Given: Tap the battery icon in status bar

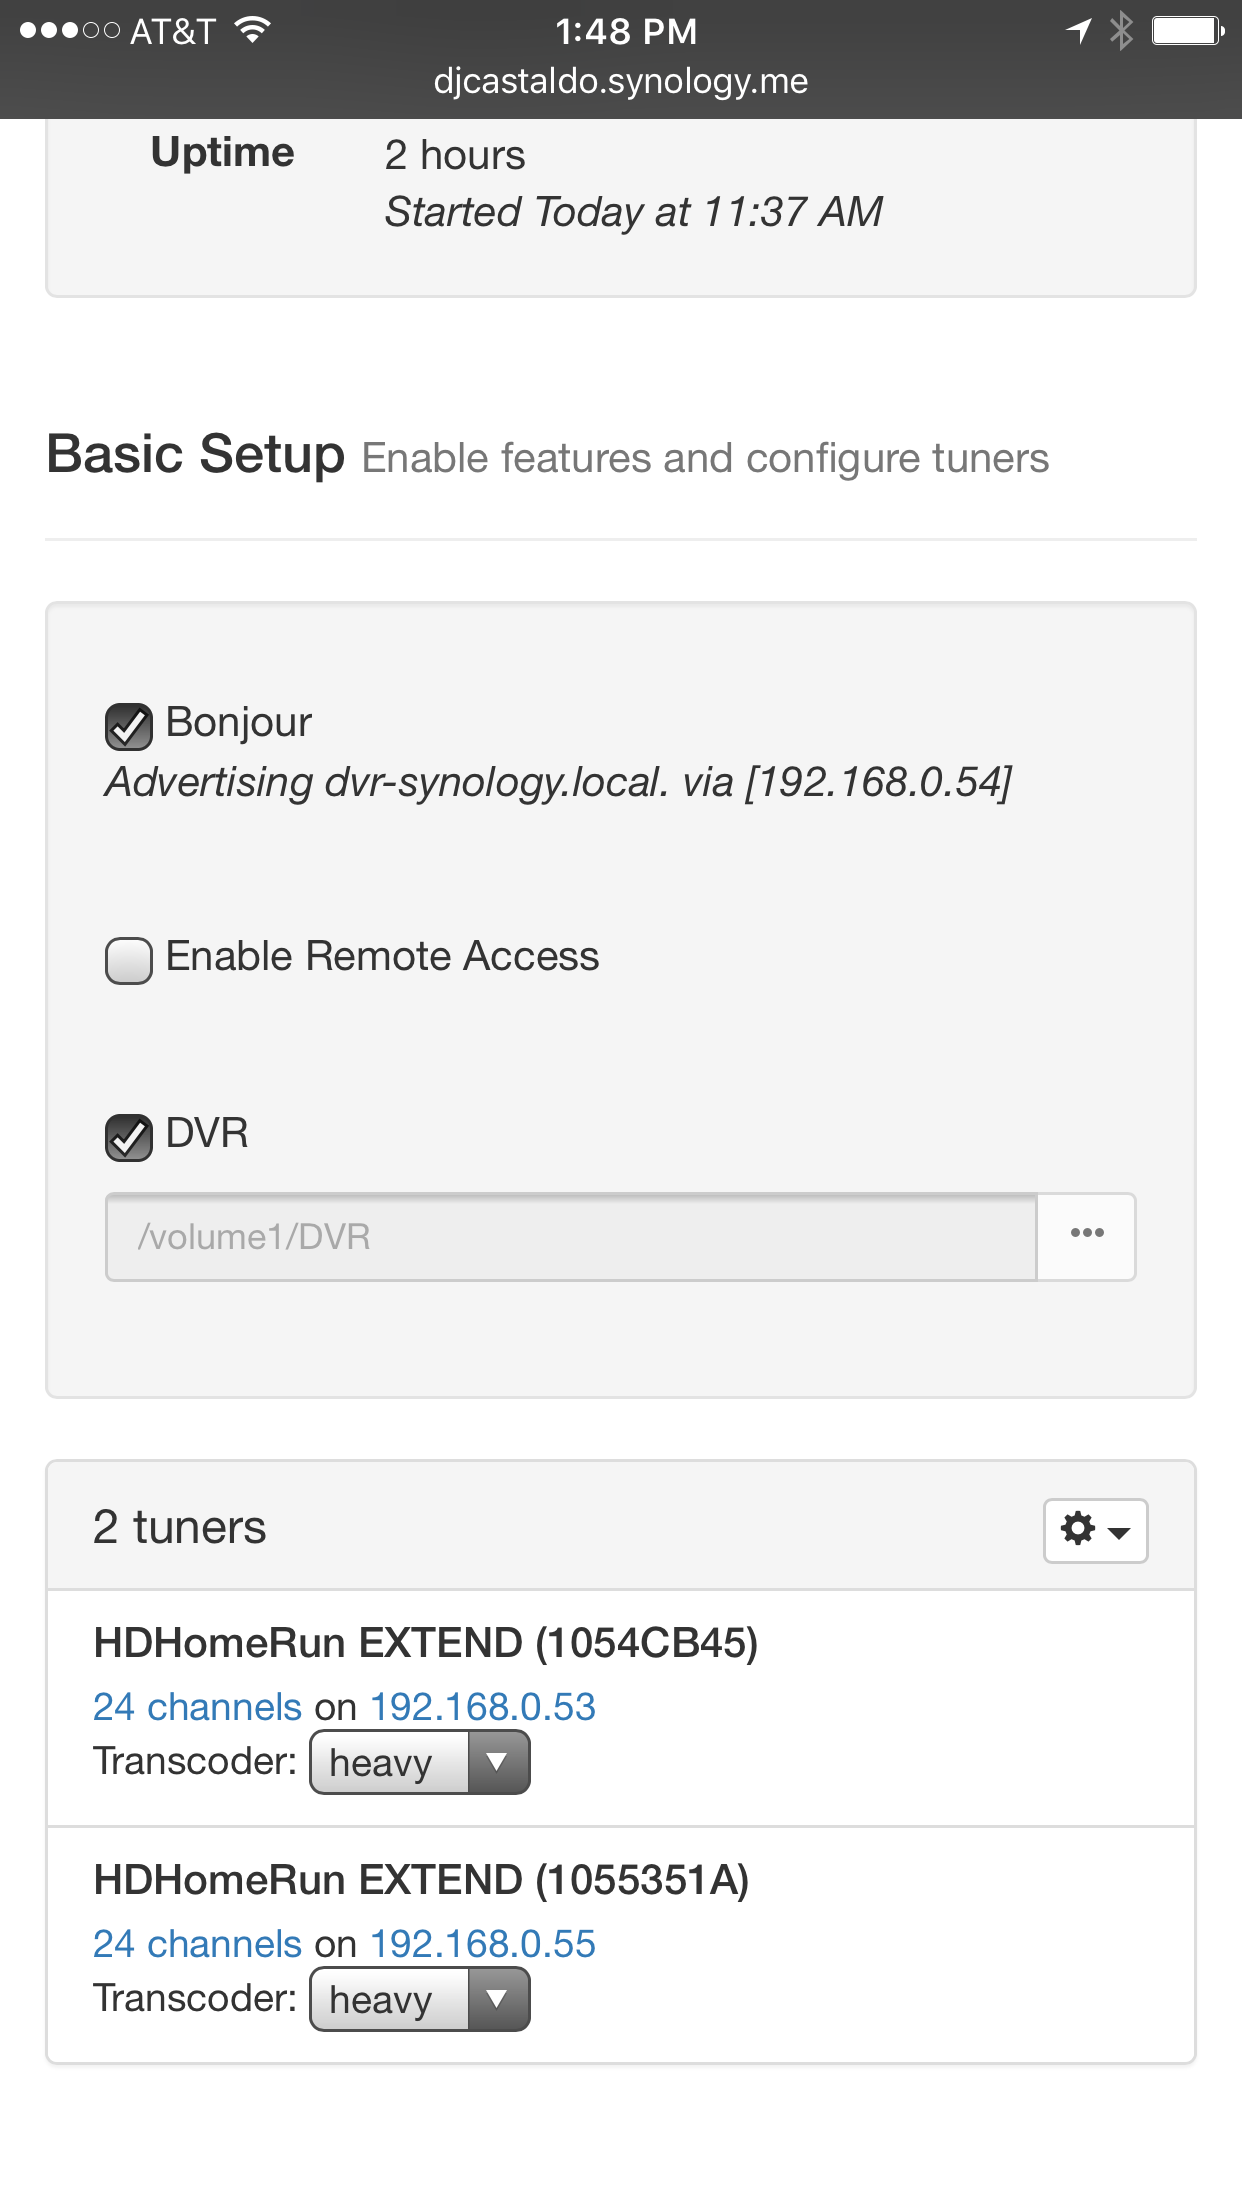Looking at the screenshot, I should point(1187,30).
